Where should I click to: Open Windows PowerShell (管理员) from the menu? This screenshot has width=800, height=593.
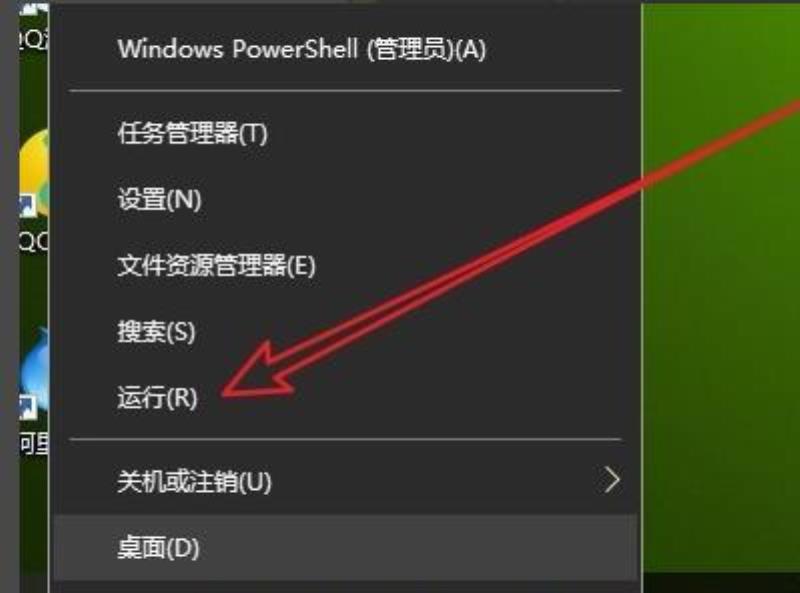coord(301,50)
